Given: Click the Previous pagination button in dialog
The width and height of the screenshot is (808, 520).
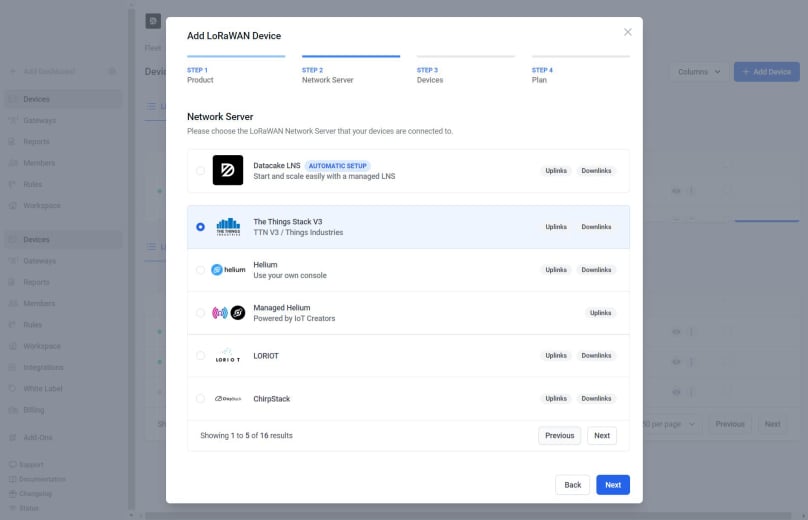Looking at the screenshot, I should [x=559, y=436].
